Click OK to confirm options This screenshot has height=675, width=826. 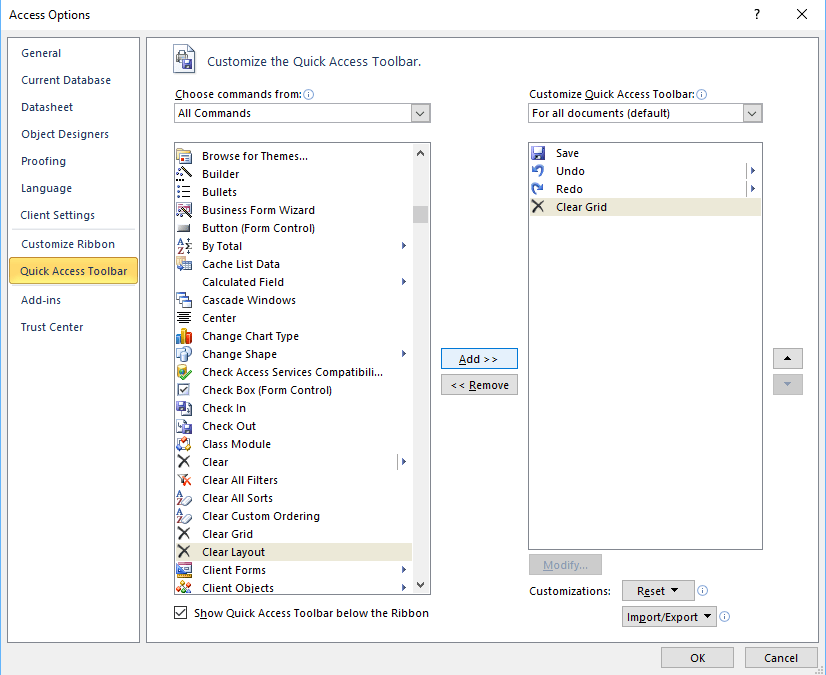pos(697,657)
